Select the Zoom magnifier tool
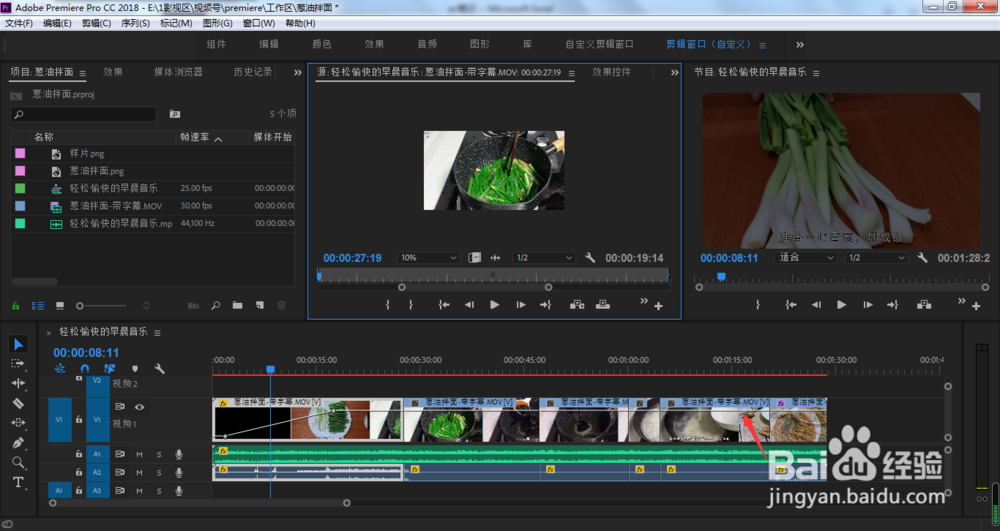The width and height of the screenshot is (1000, 531). tap(18, 462)
